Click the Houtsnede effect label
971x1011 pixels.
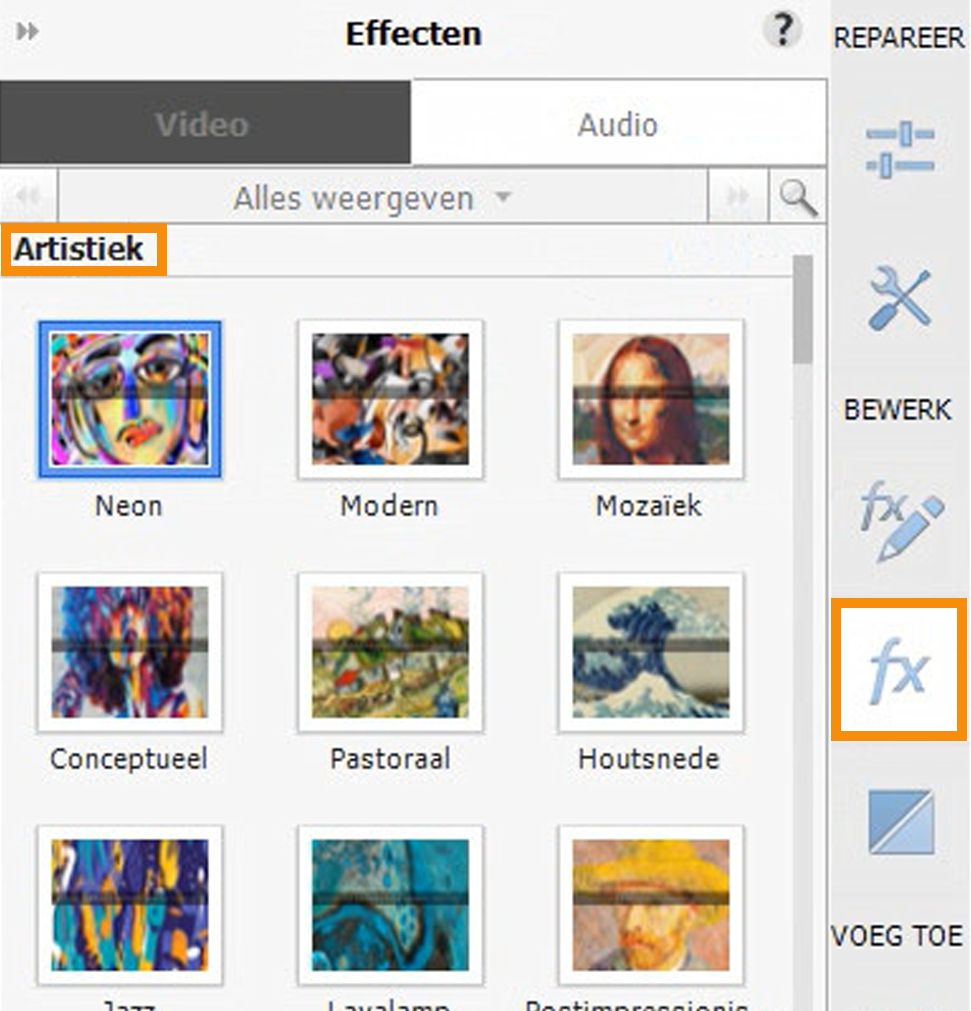pyautogui.click(x=649, y=758)
